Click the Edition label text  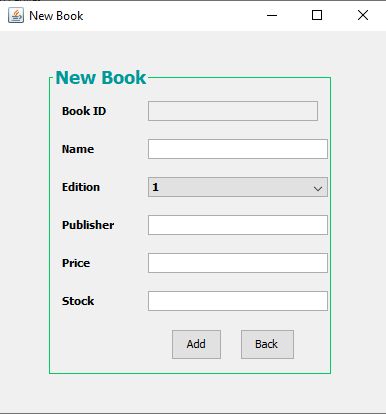coord(81,187)
